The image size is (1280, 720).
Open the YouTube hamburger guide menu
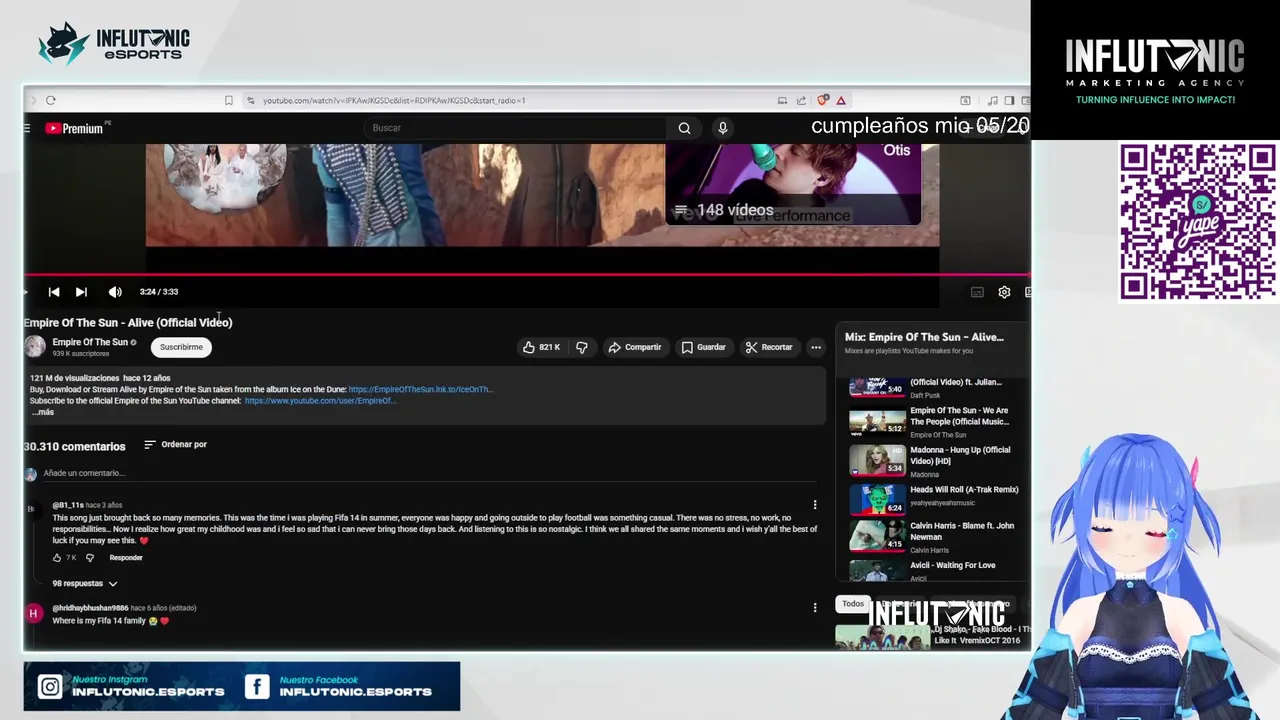(x=27, y=128)
